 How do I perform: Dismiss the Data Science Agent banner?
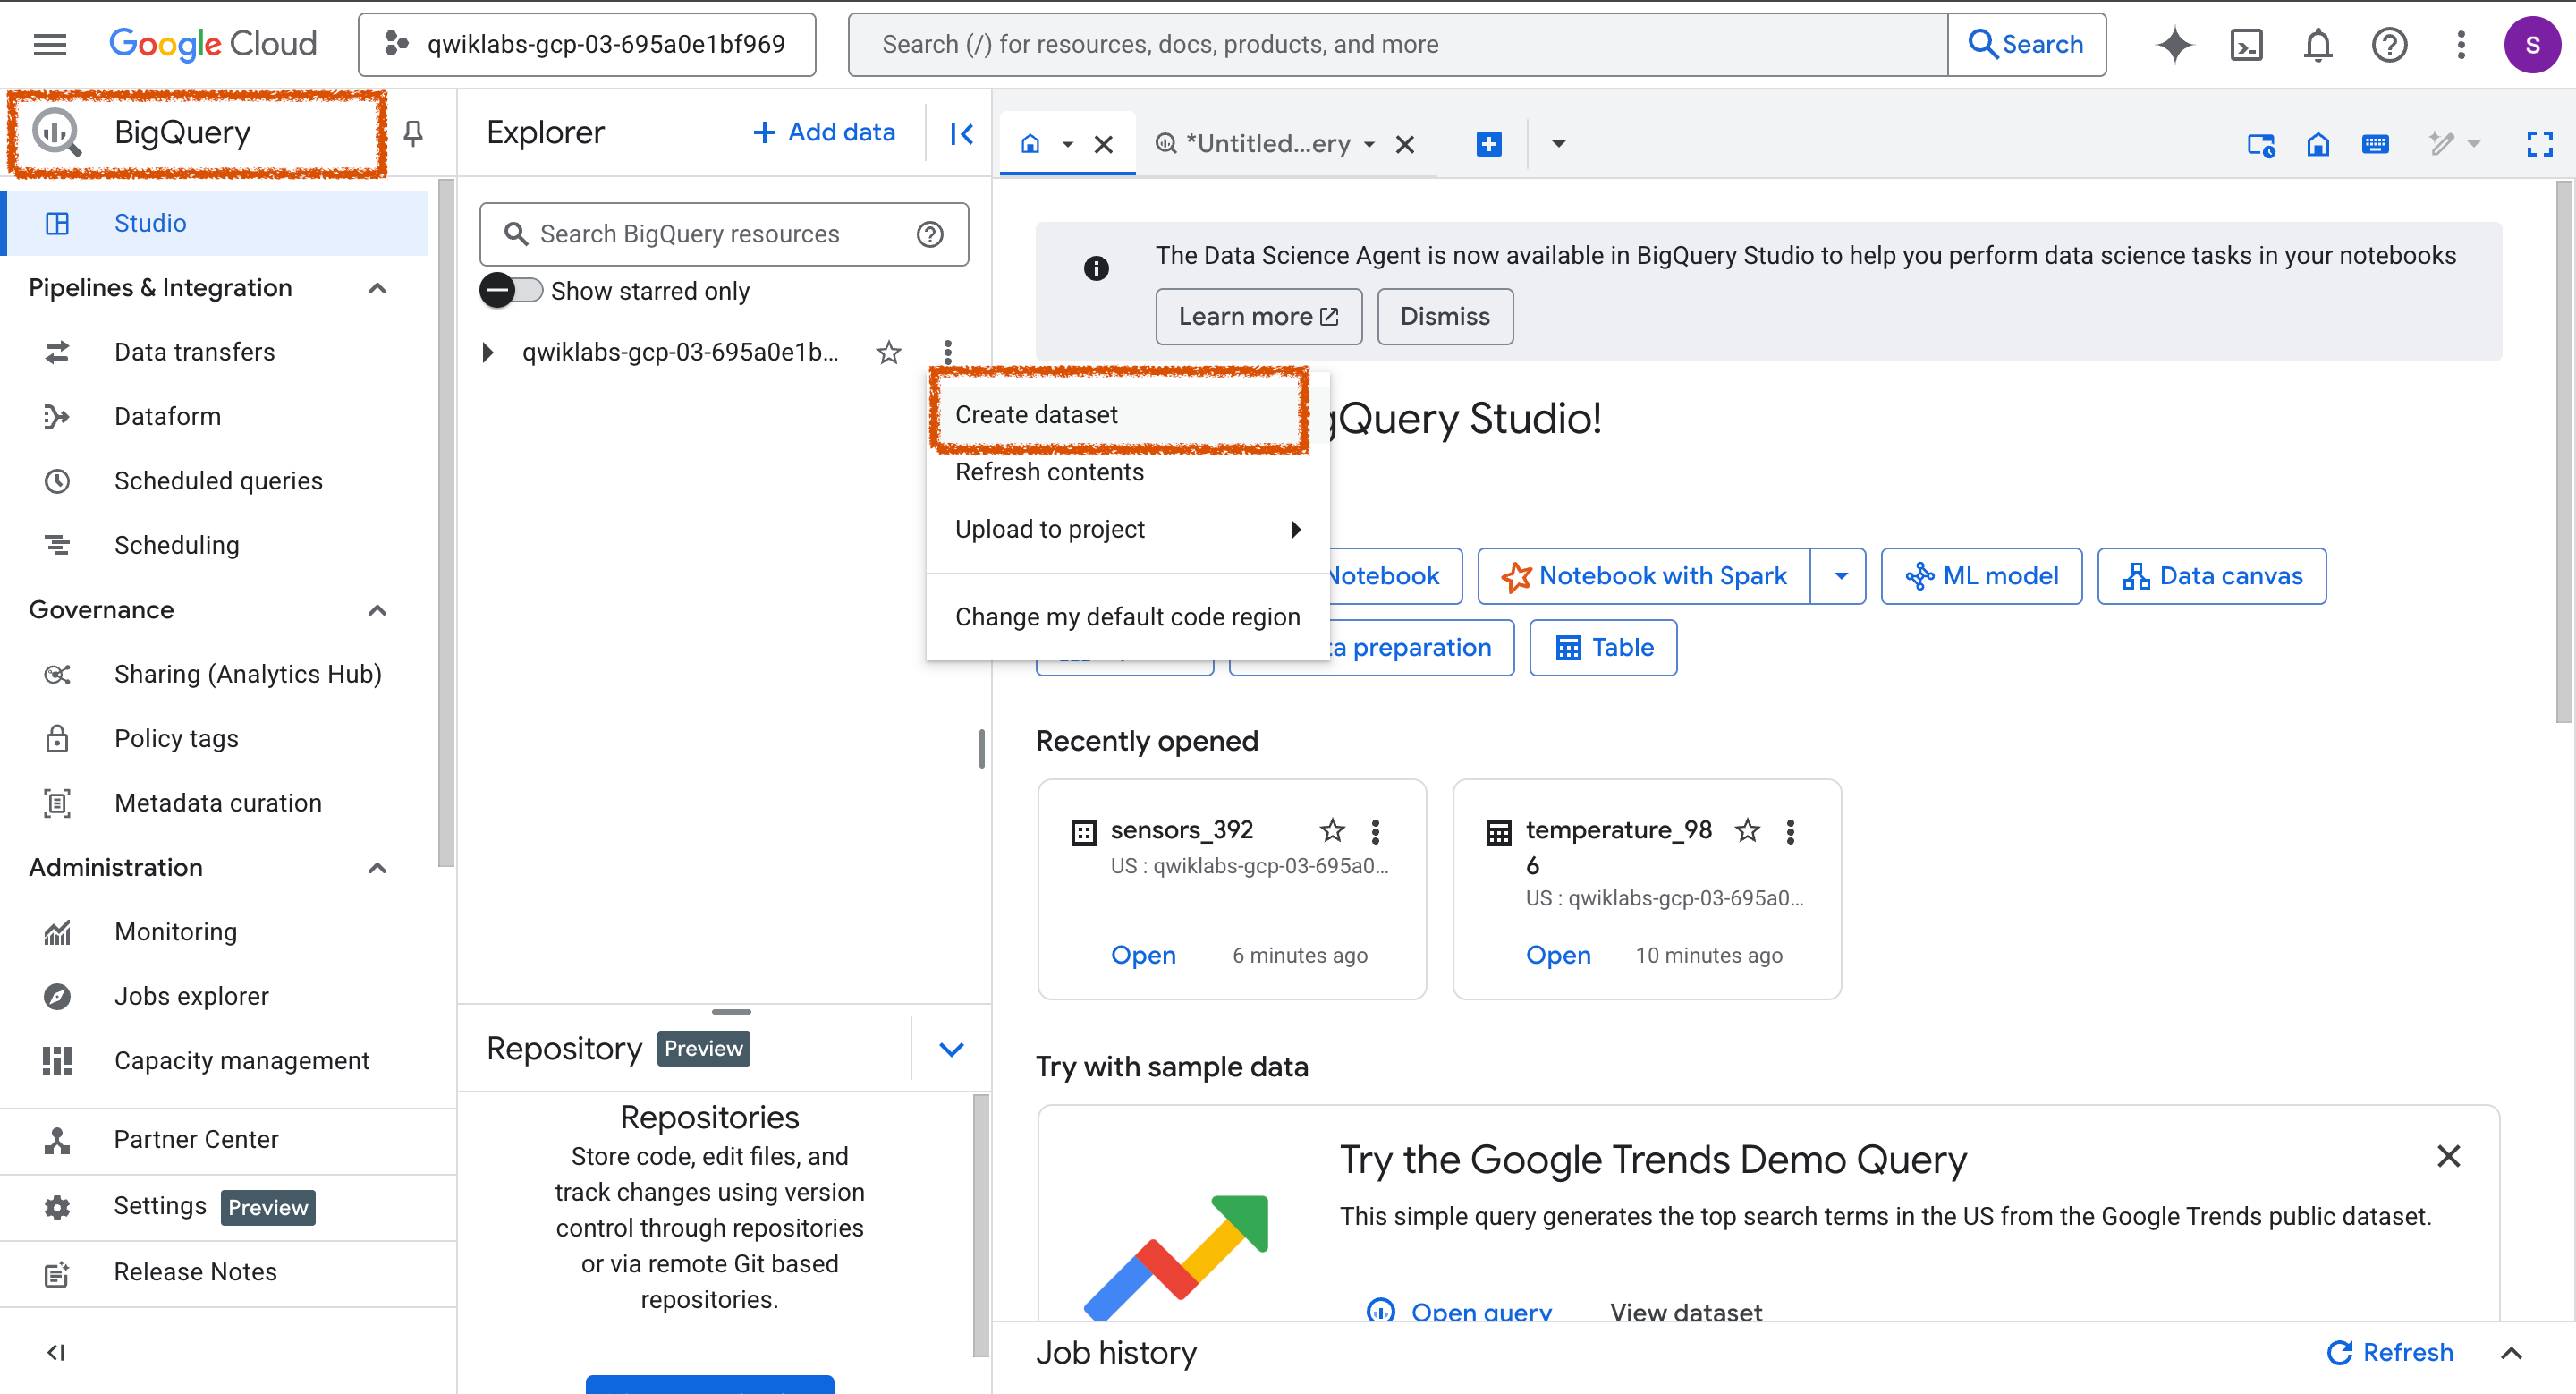point(1444,316)
